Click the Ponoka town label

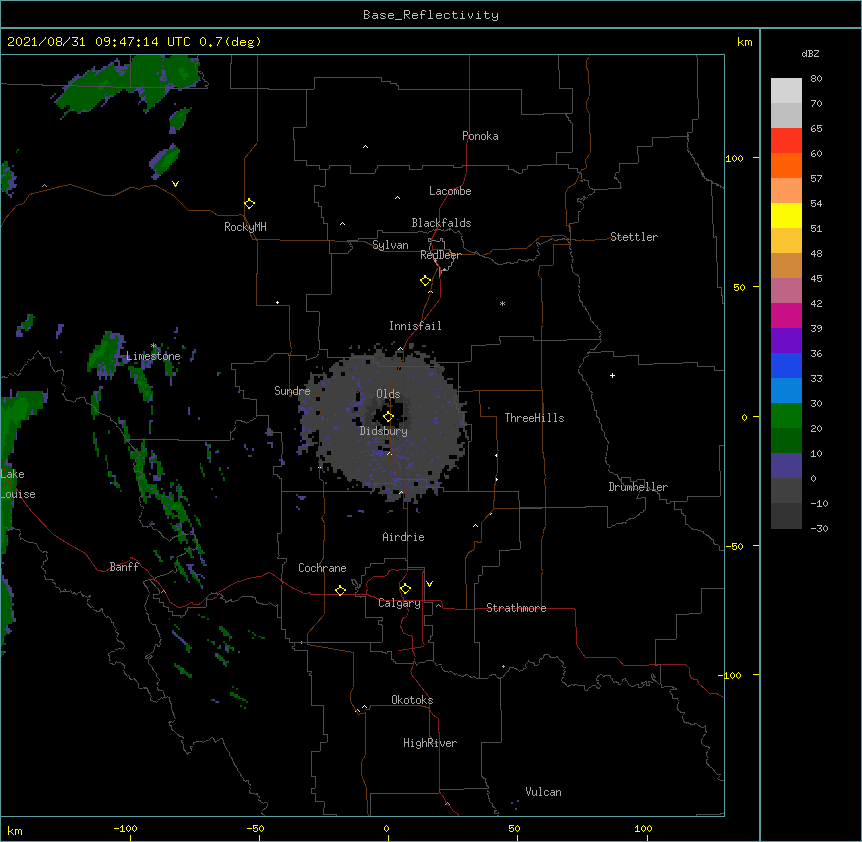tap(480, 136)
